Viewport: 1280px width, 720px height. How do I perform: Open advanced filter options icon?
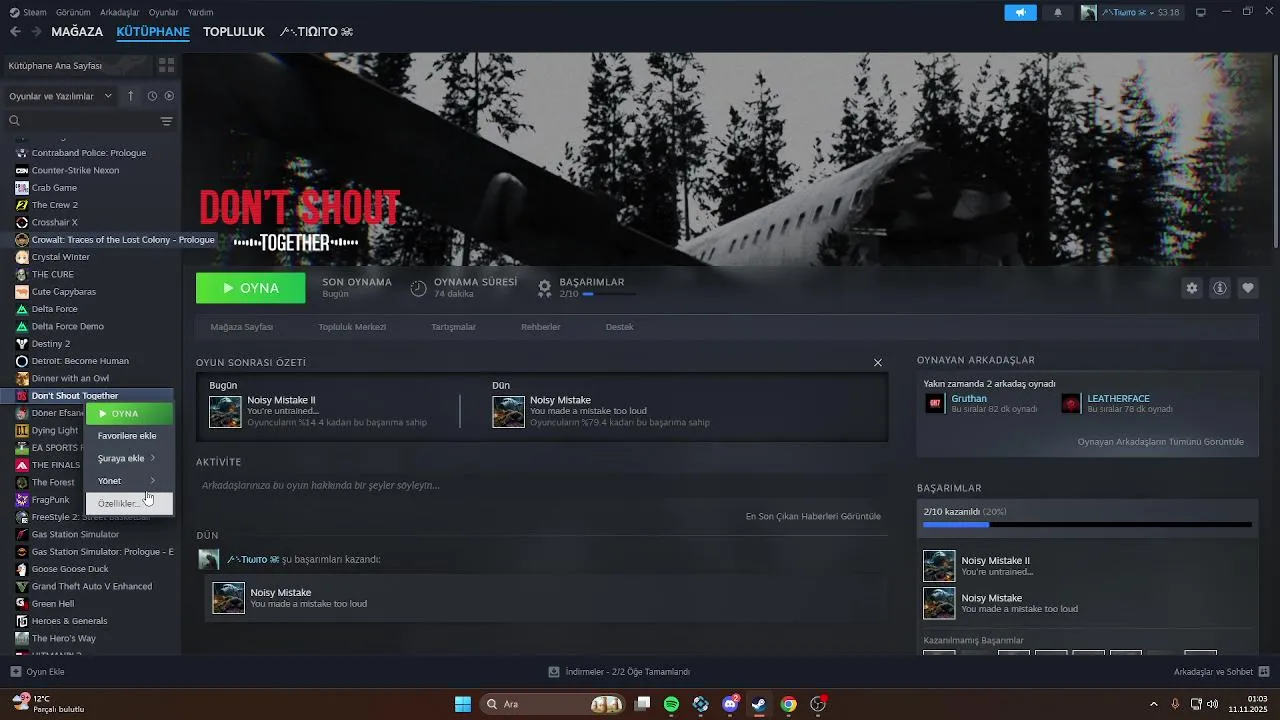(166, 121)
